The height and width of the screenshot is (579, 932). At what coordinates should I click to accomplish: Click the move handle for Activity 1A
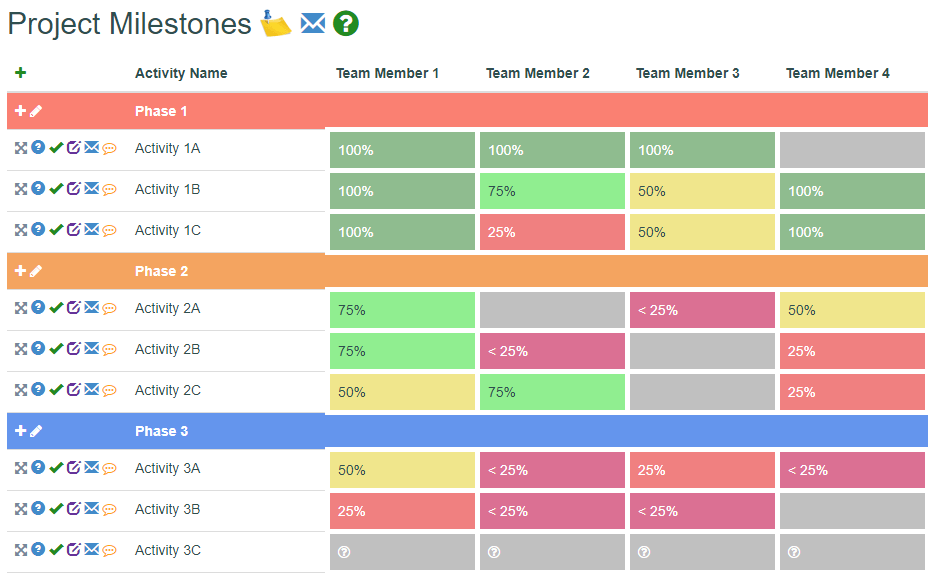click(21, 148)
